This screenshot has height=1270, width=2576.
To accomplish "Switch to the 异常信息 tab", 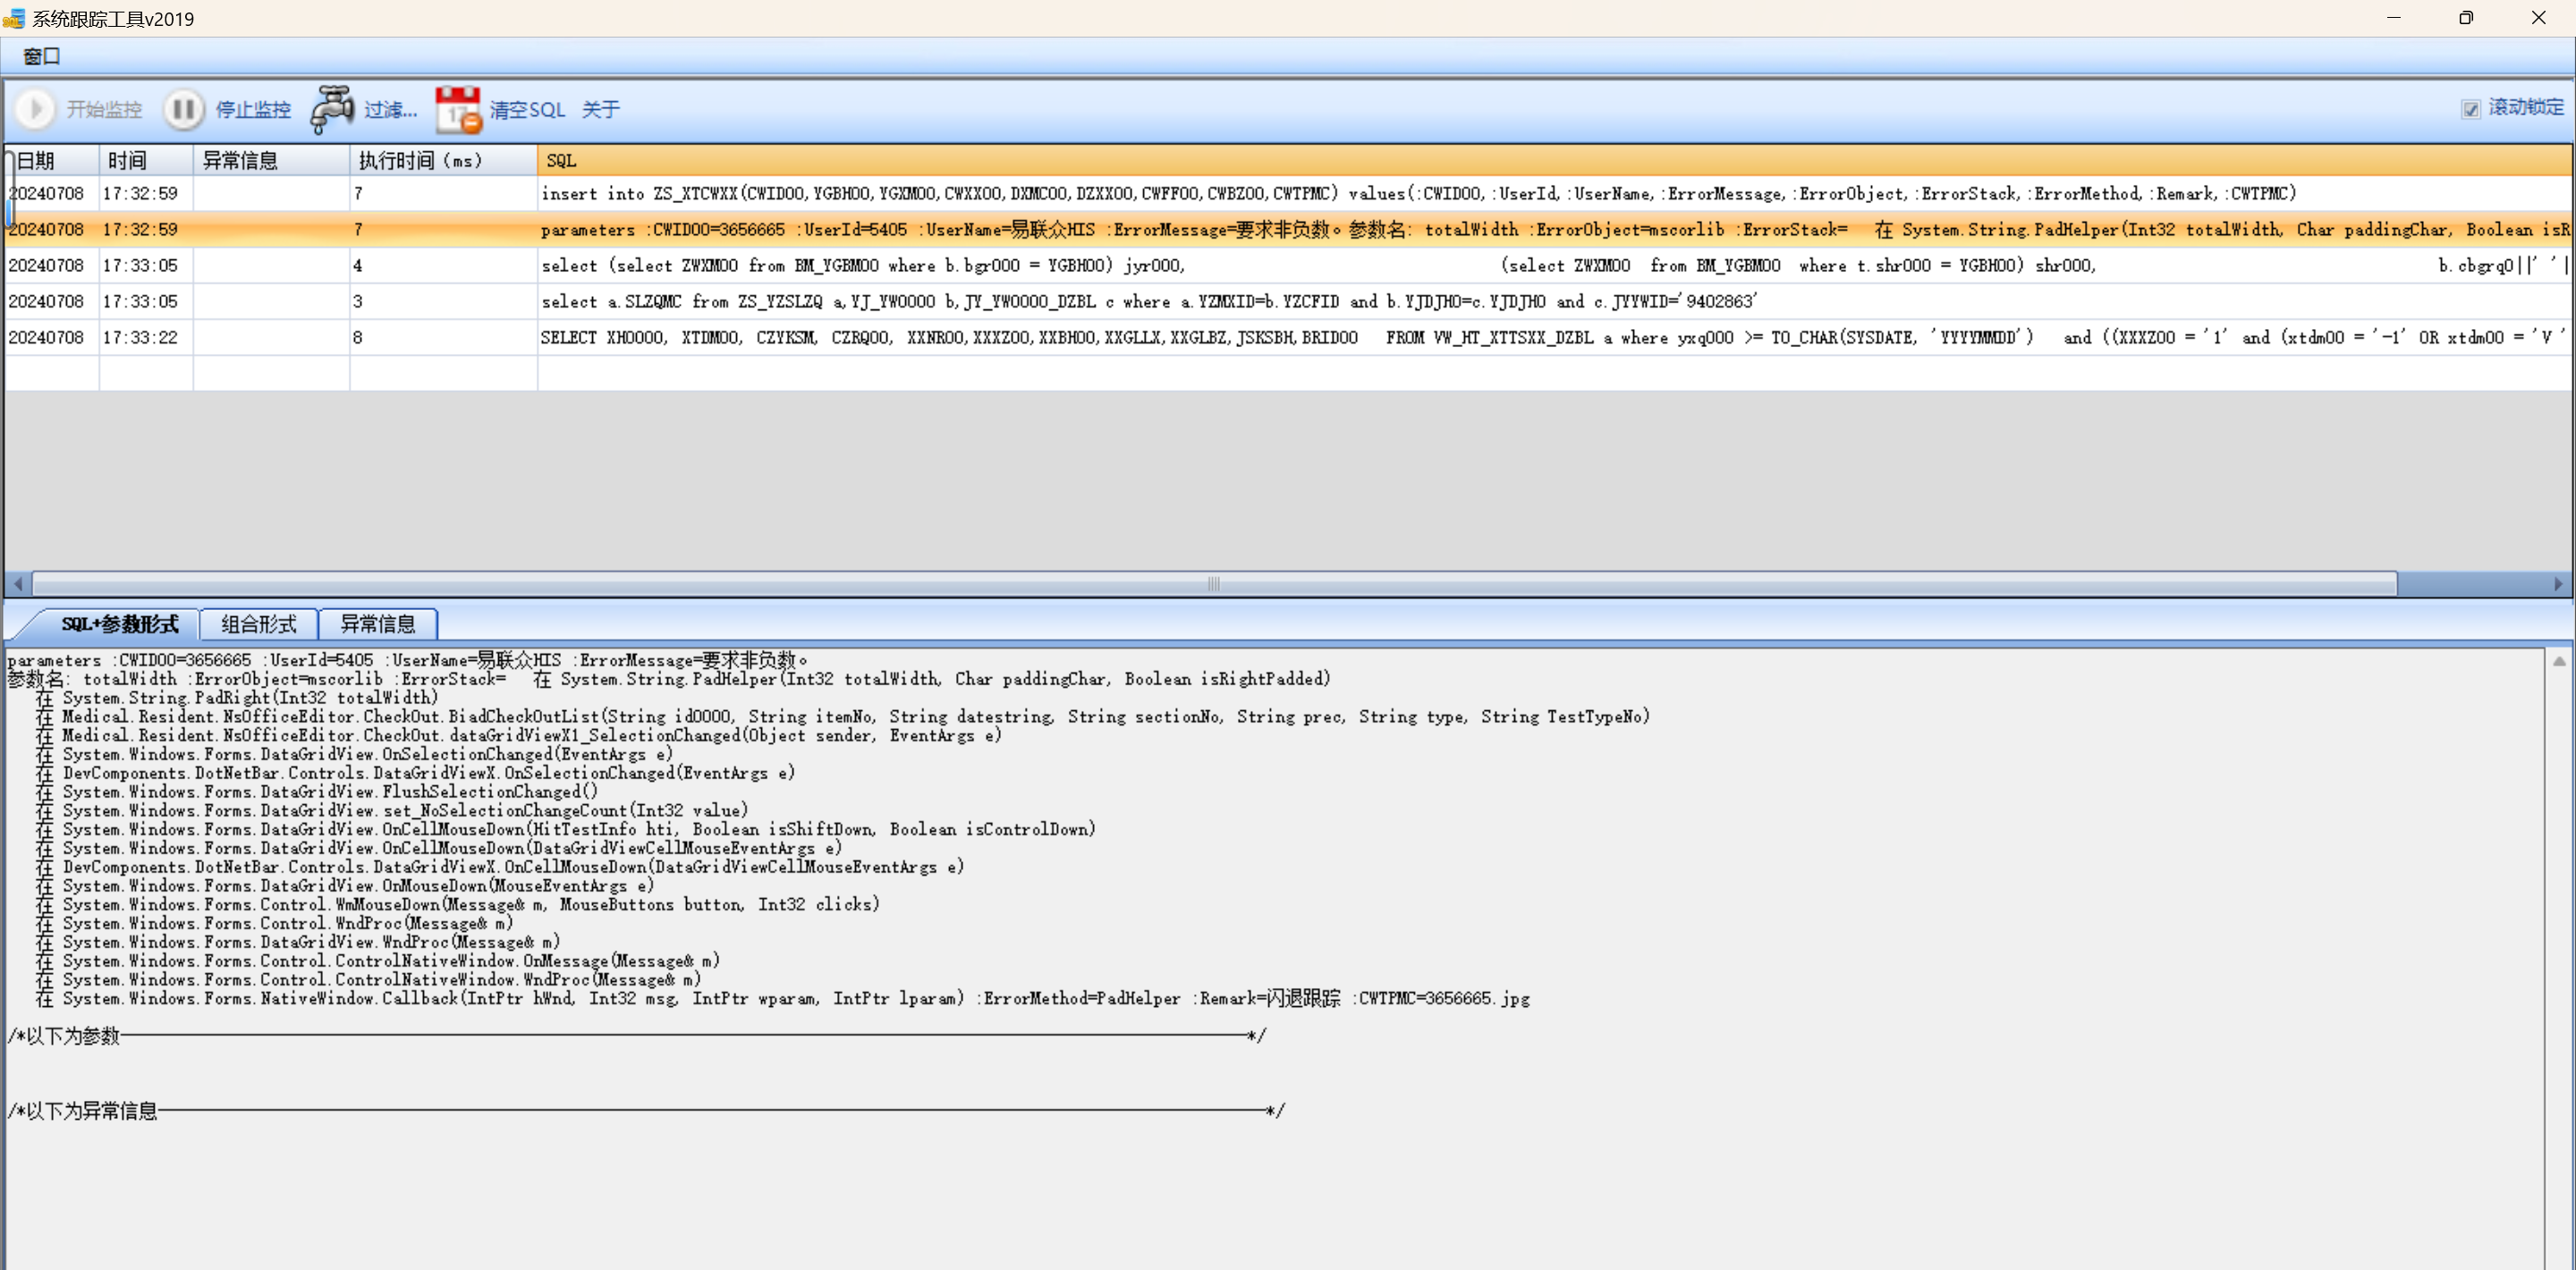I will pos(377,624).
